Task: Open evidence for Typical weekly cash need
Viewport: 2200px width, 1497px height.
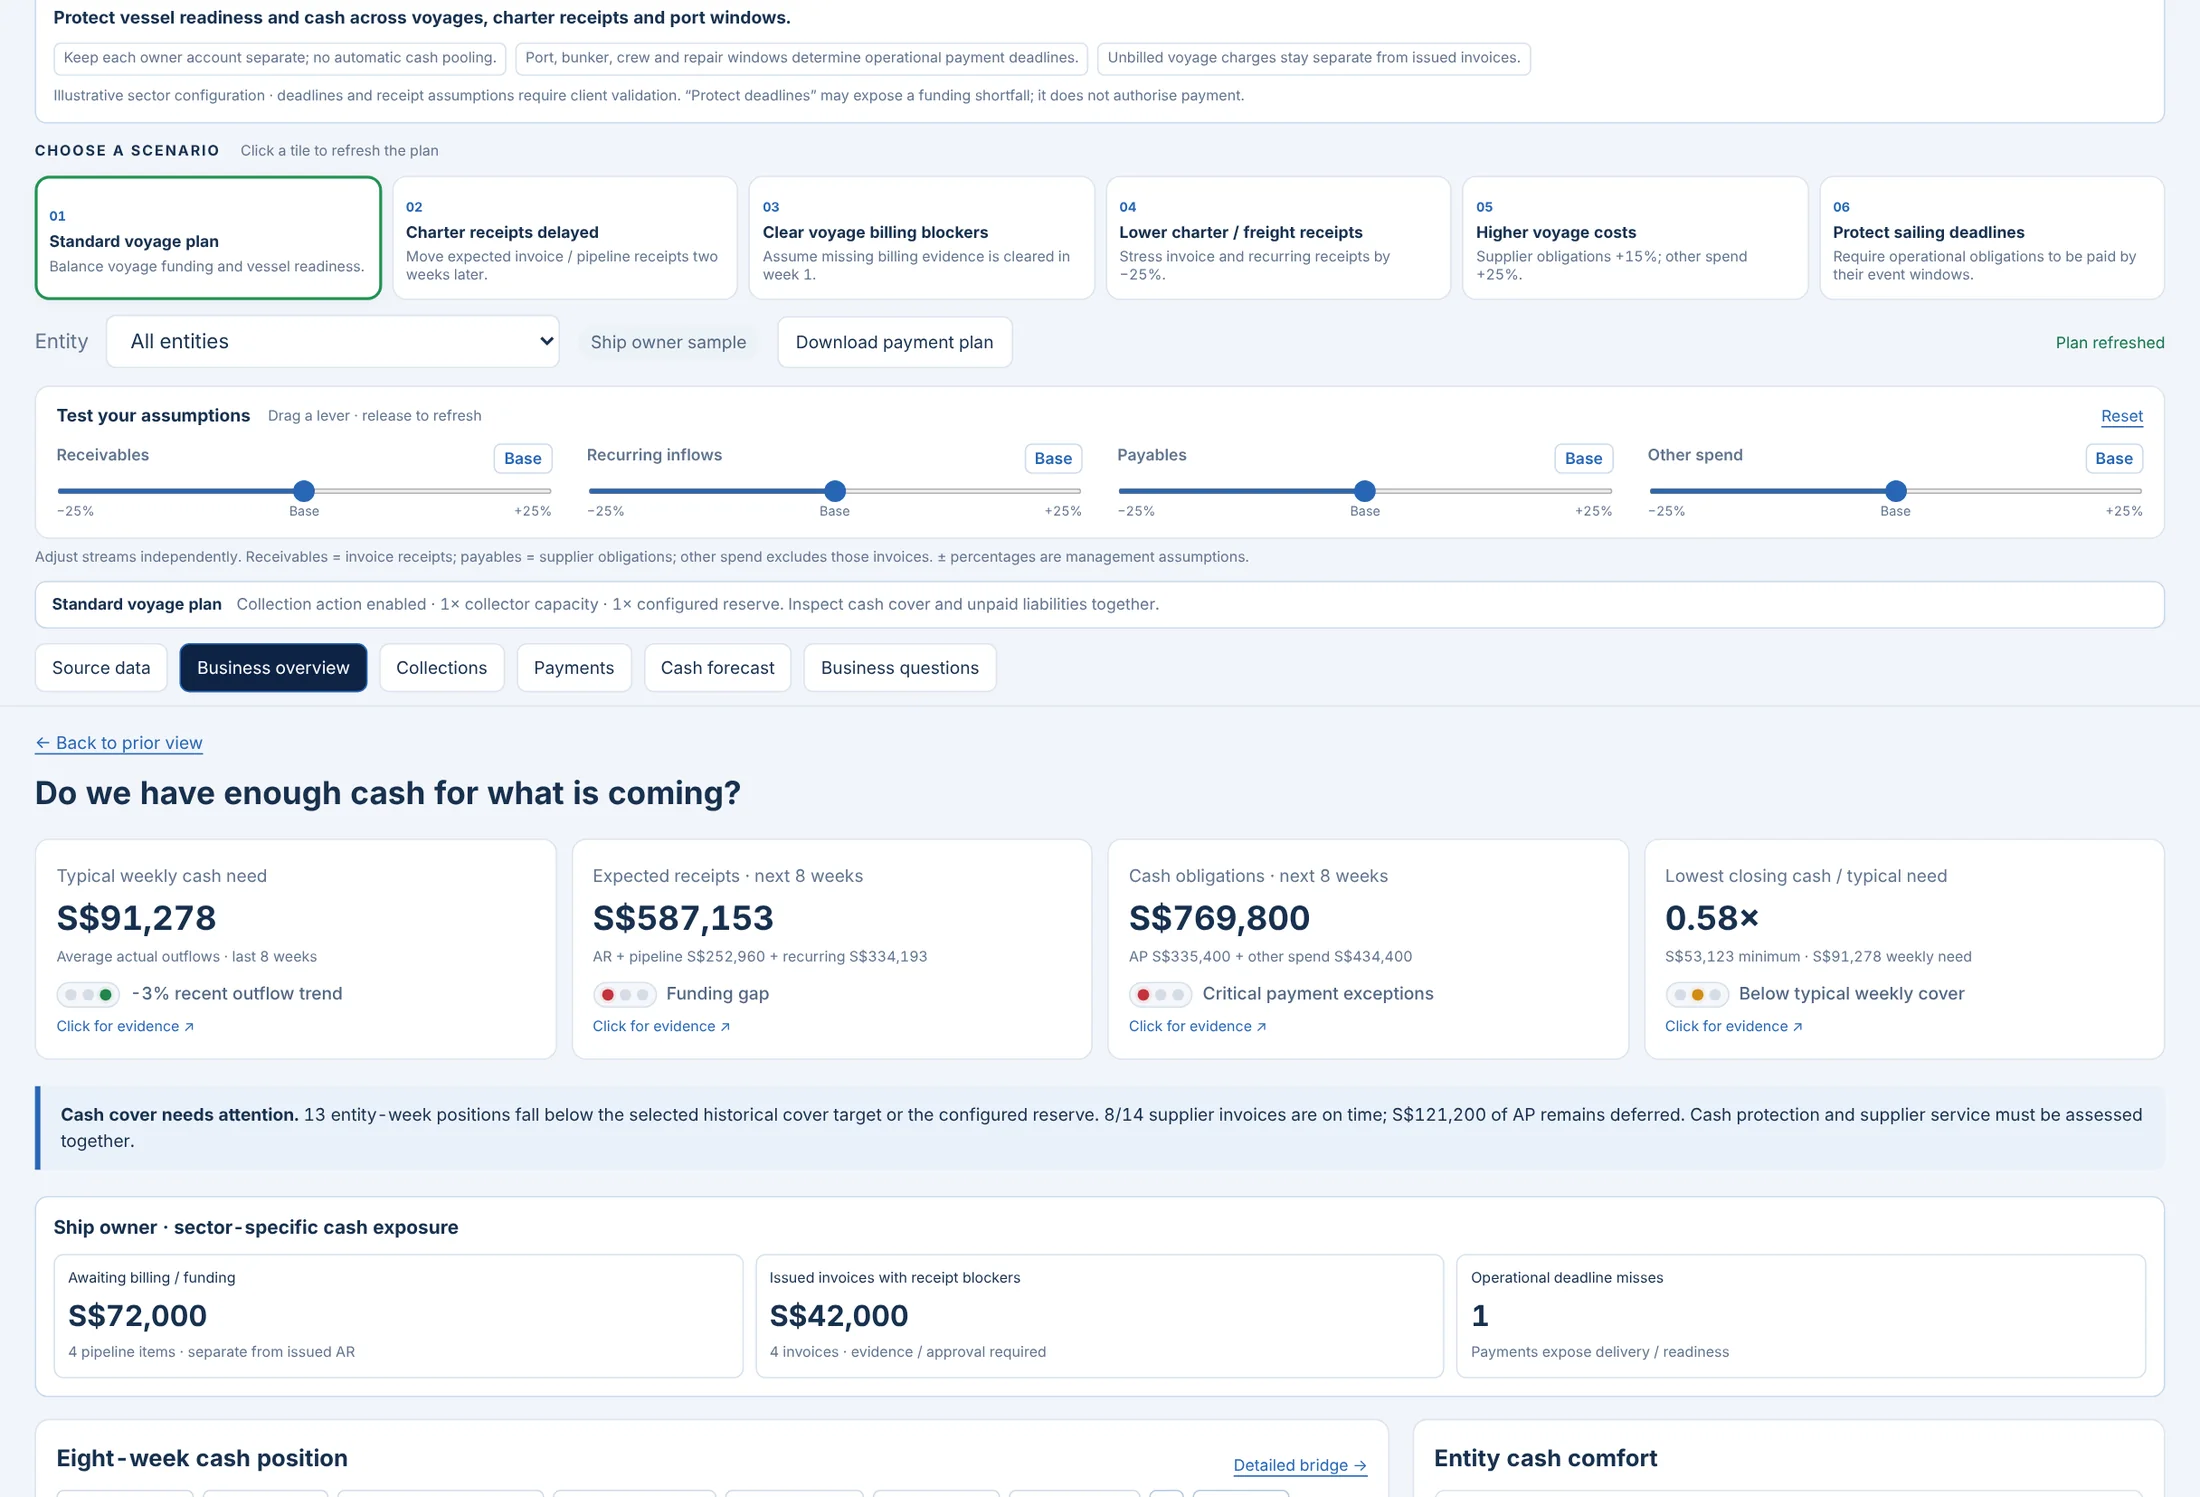Action: (125, 1026)
